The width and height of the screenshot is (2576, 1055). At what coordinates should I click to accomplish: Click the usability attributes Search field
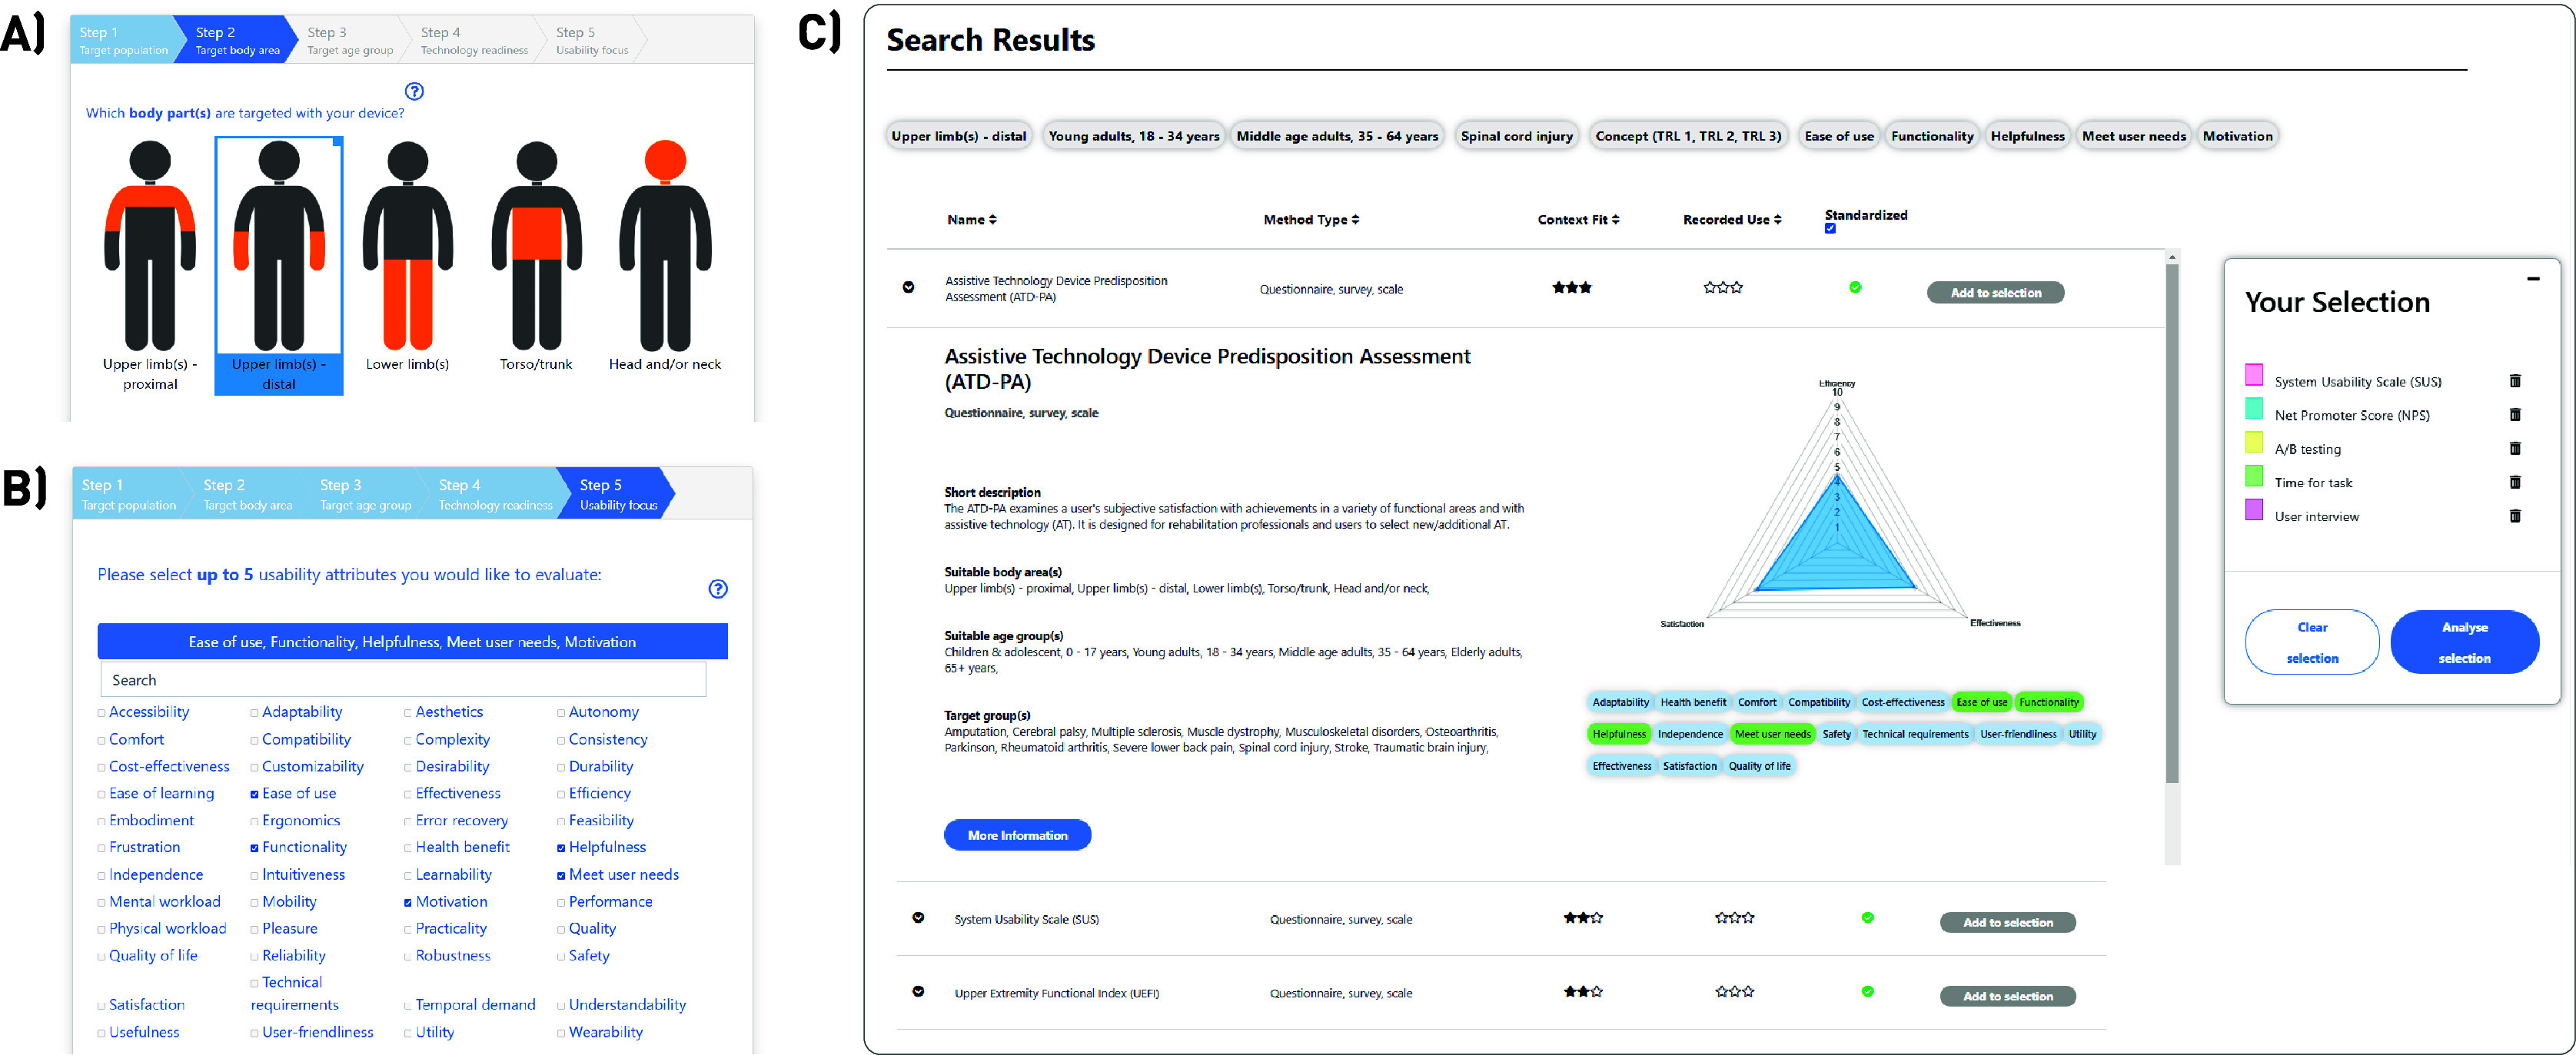[404, 680]
